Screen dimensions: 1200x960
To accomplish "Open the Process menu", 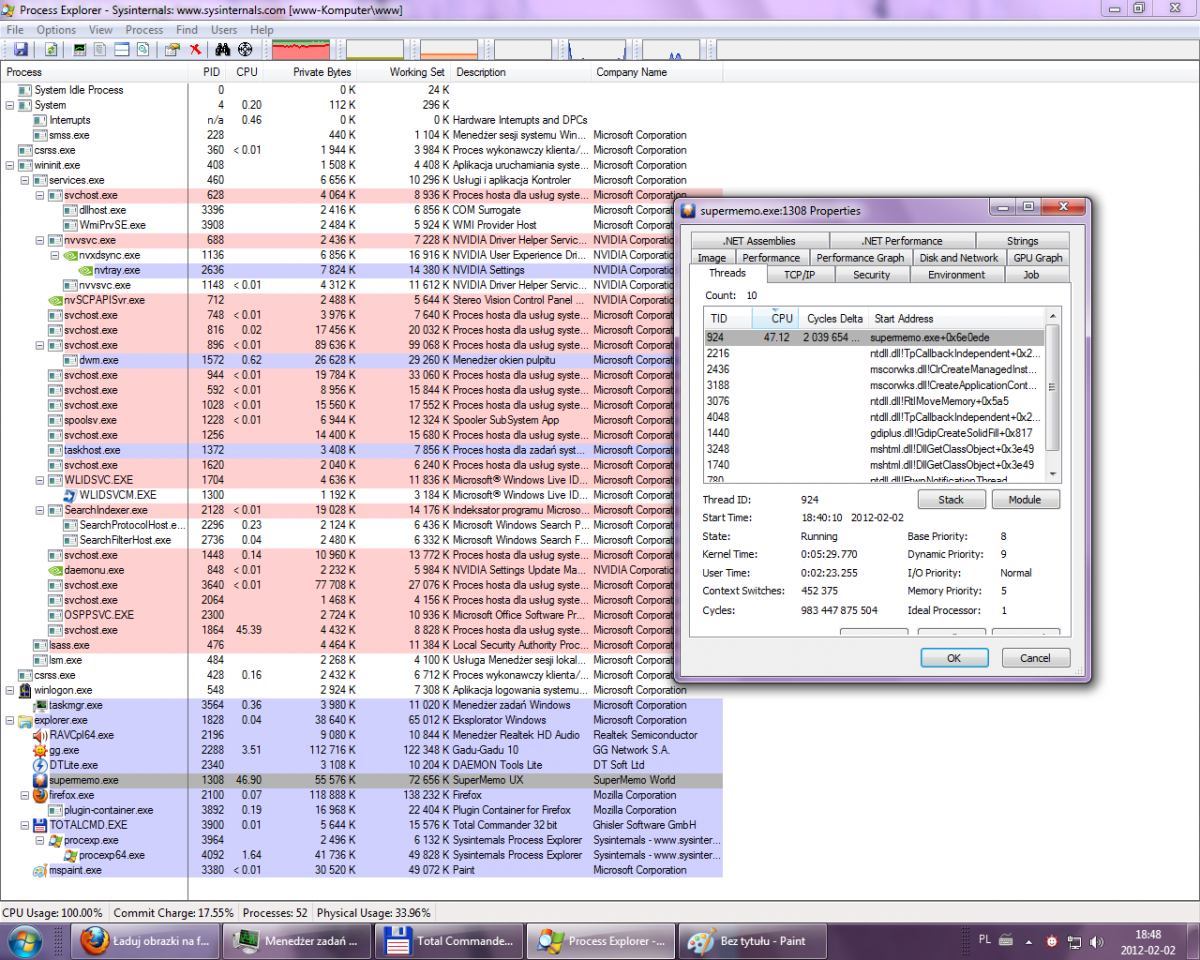I will [x=144, y=30].
